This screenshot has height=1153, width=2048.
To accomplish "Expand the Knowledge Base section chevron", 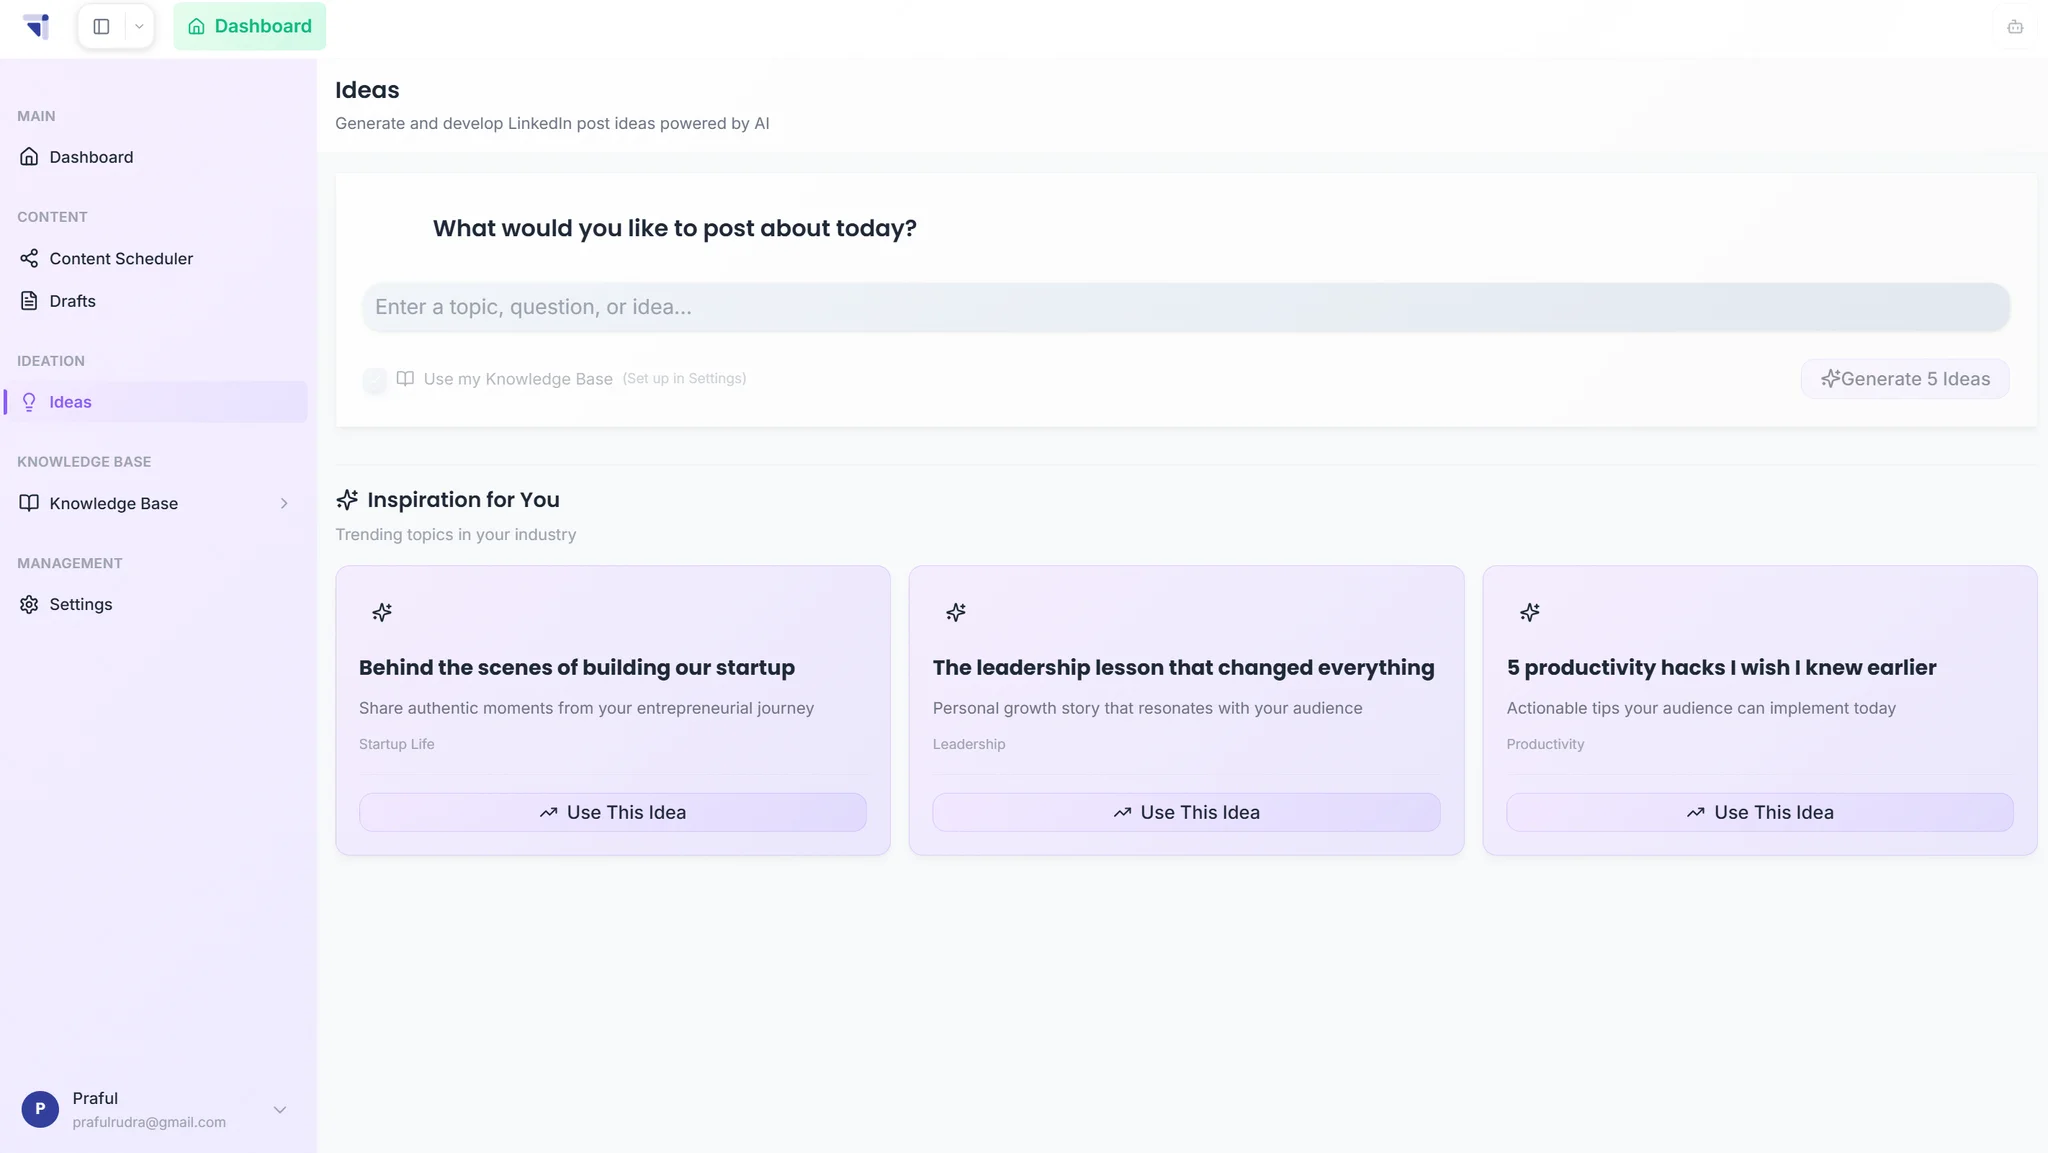I will coord(284,503).
